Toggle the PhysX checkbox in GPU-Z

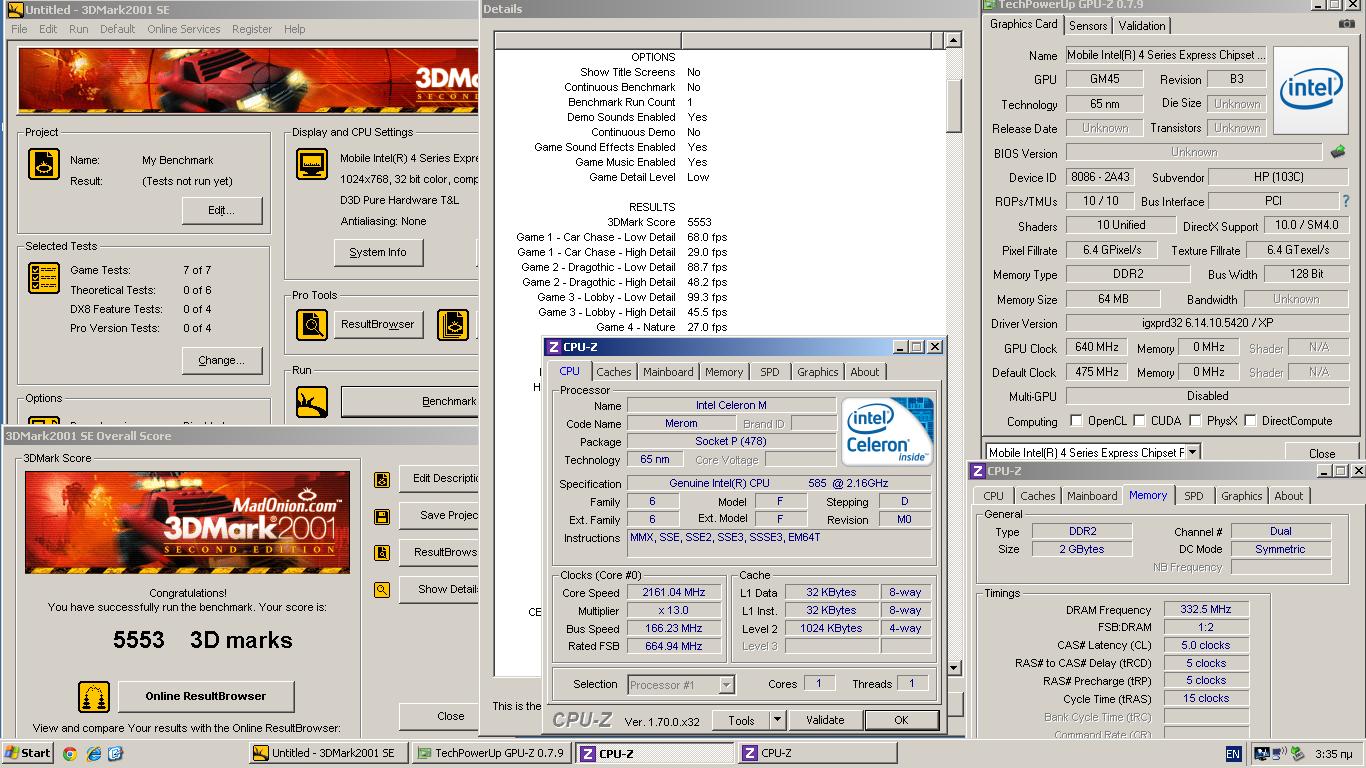click(1195, 421)
